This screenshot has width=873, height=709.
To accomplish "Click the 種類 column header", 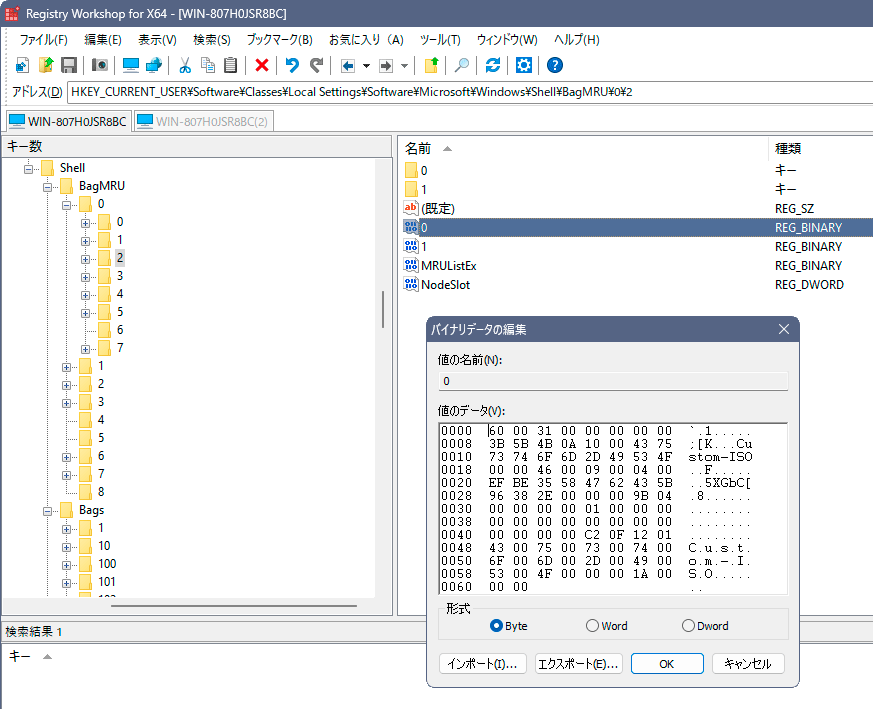I will pos(821,149).
